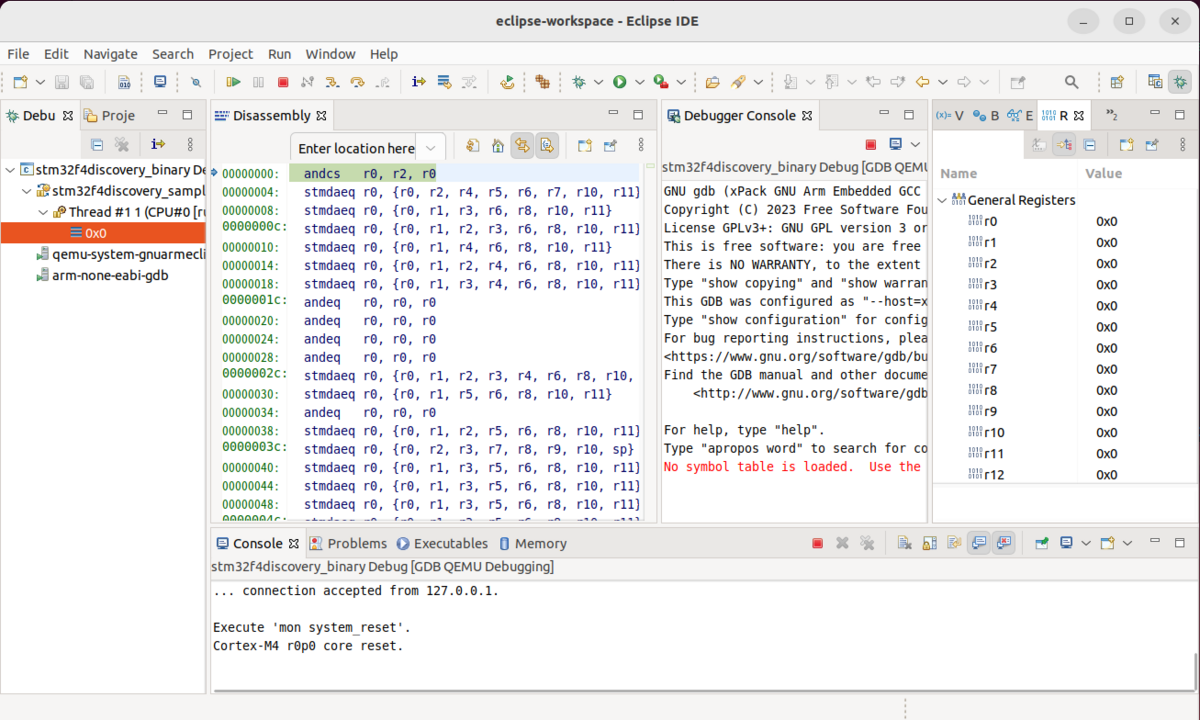
Task: Click the Search magnifier toolbar icon
Action: point(1071,82)
